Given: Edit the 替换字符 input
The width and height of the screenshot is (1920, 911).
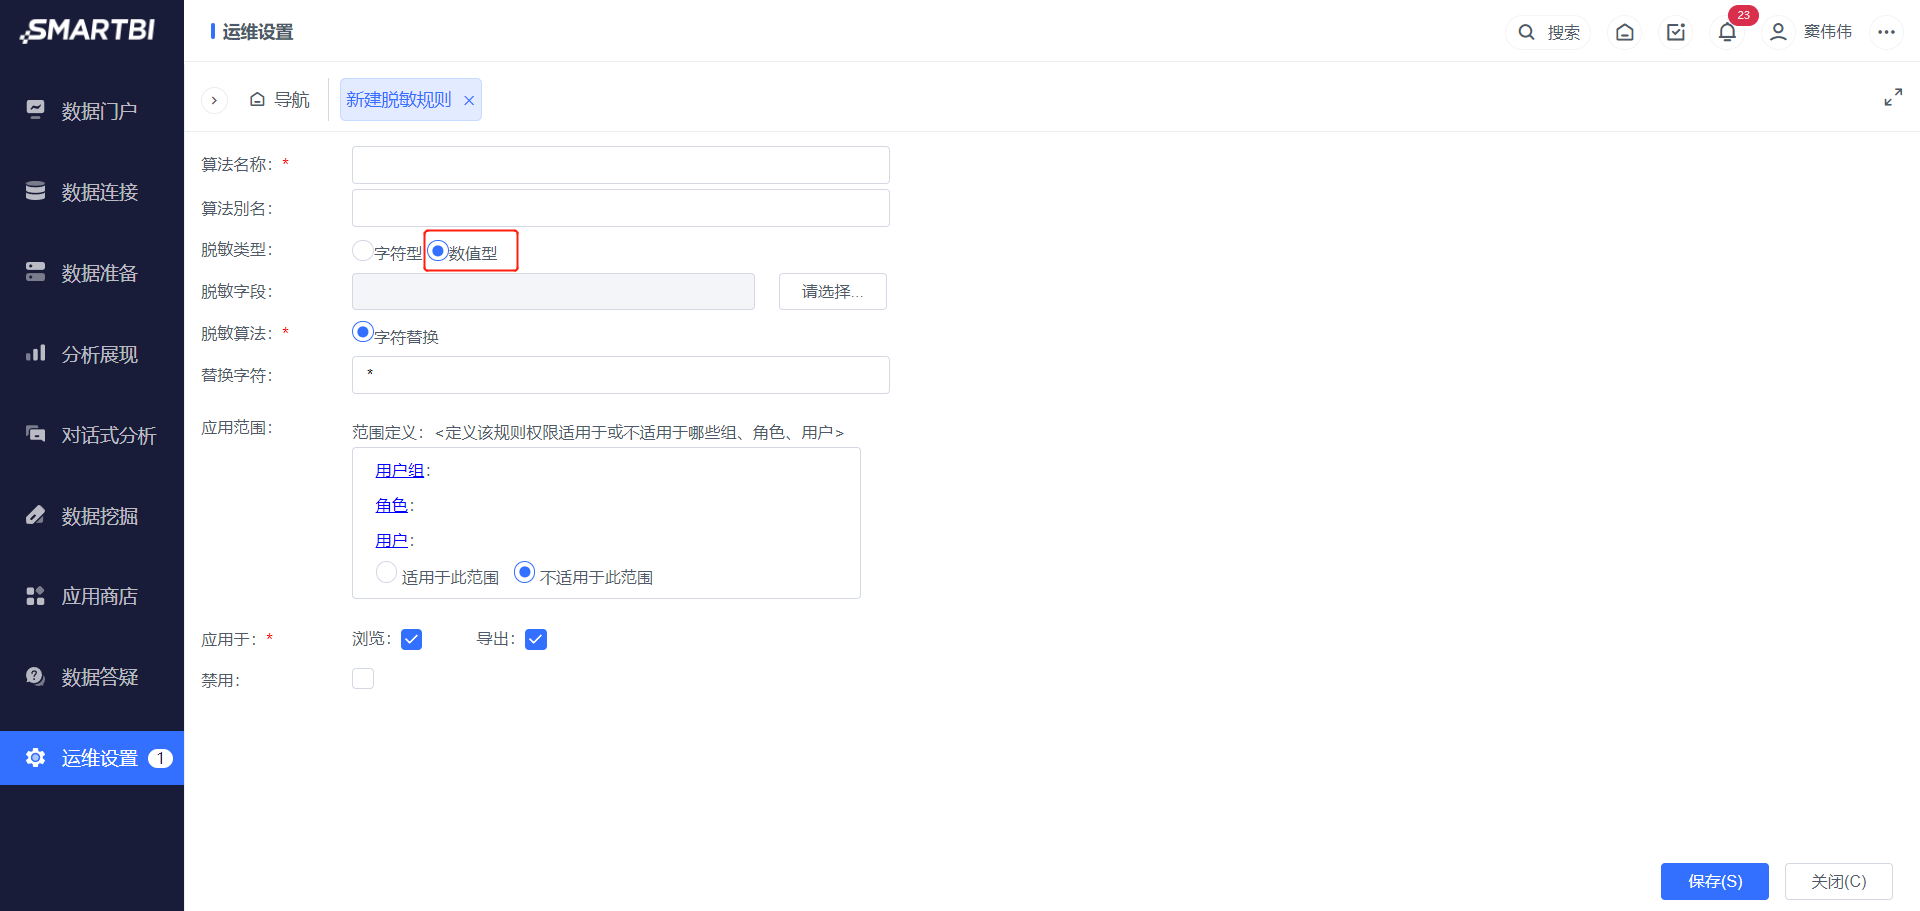Looking at the screenshot, I should (x=621, y=375).
